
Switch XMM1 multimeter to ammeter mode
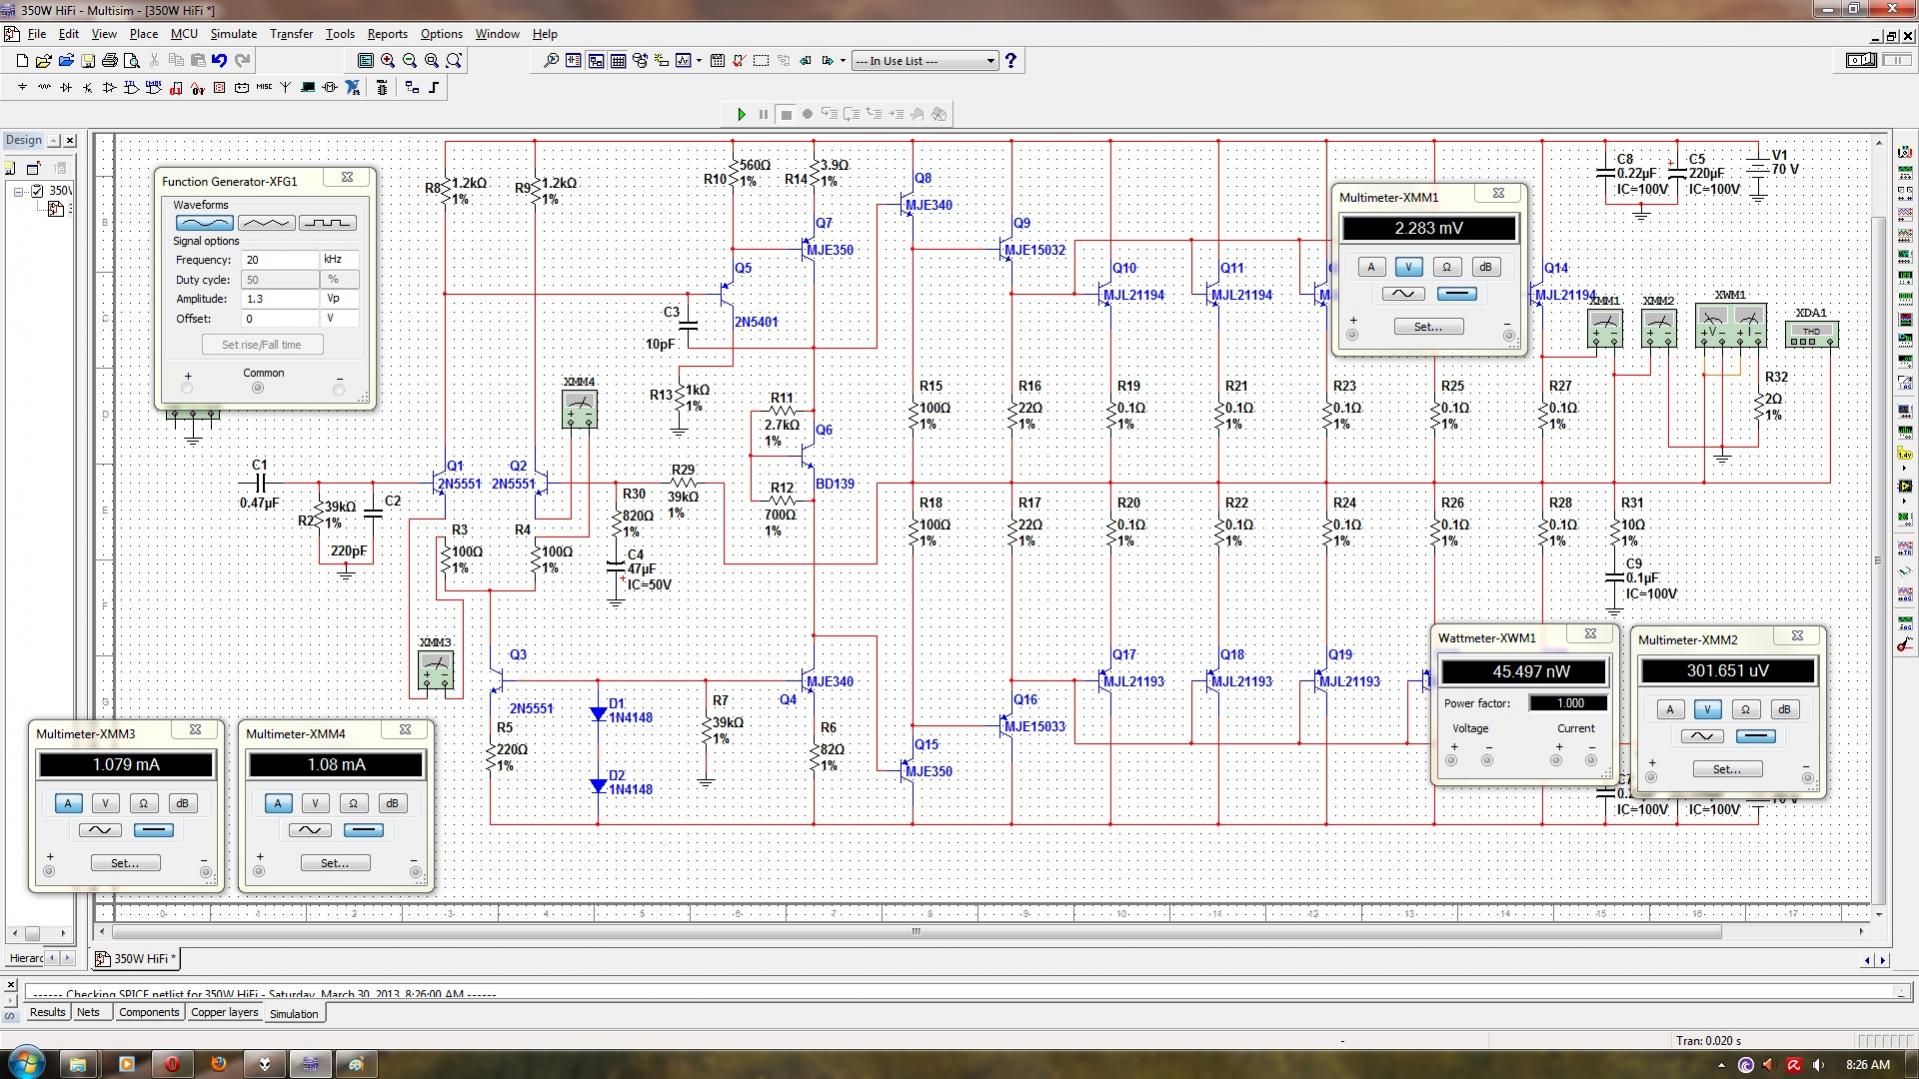[x=1371, y=267]
